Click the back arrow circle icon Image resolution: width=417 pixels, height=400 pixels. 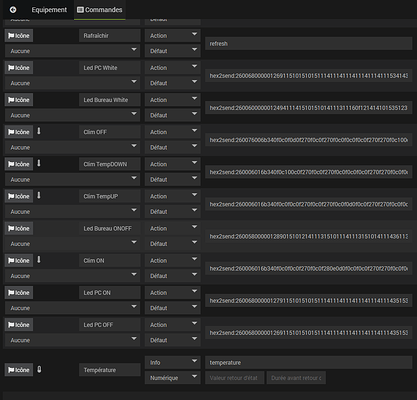[13, 10]
